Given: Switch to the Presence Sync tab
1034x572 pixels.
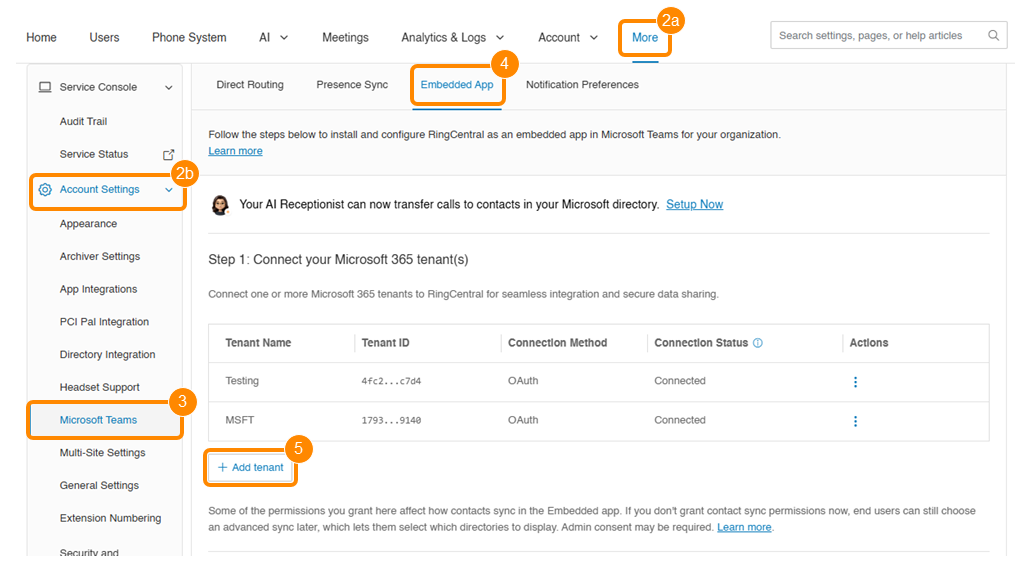Looking at the screenshot, I should click(x=352, y=84).
